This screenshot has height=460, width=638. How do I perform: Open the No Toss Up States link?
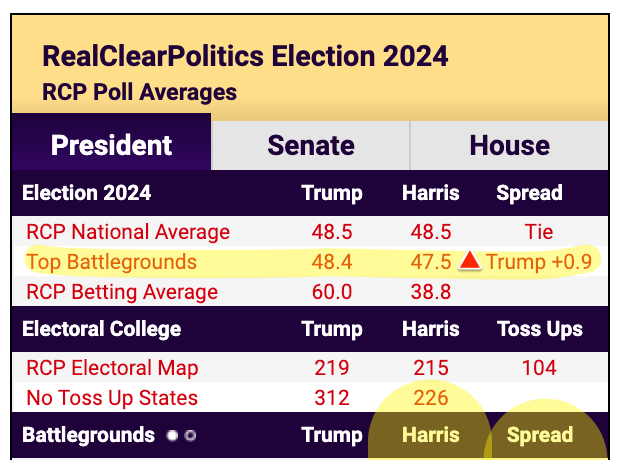pos(112,398)
